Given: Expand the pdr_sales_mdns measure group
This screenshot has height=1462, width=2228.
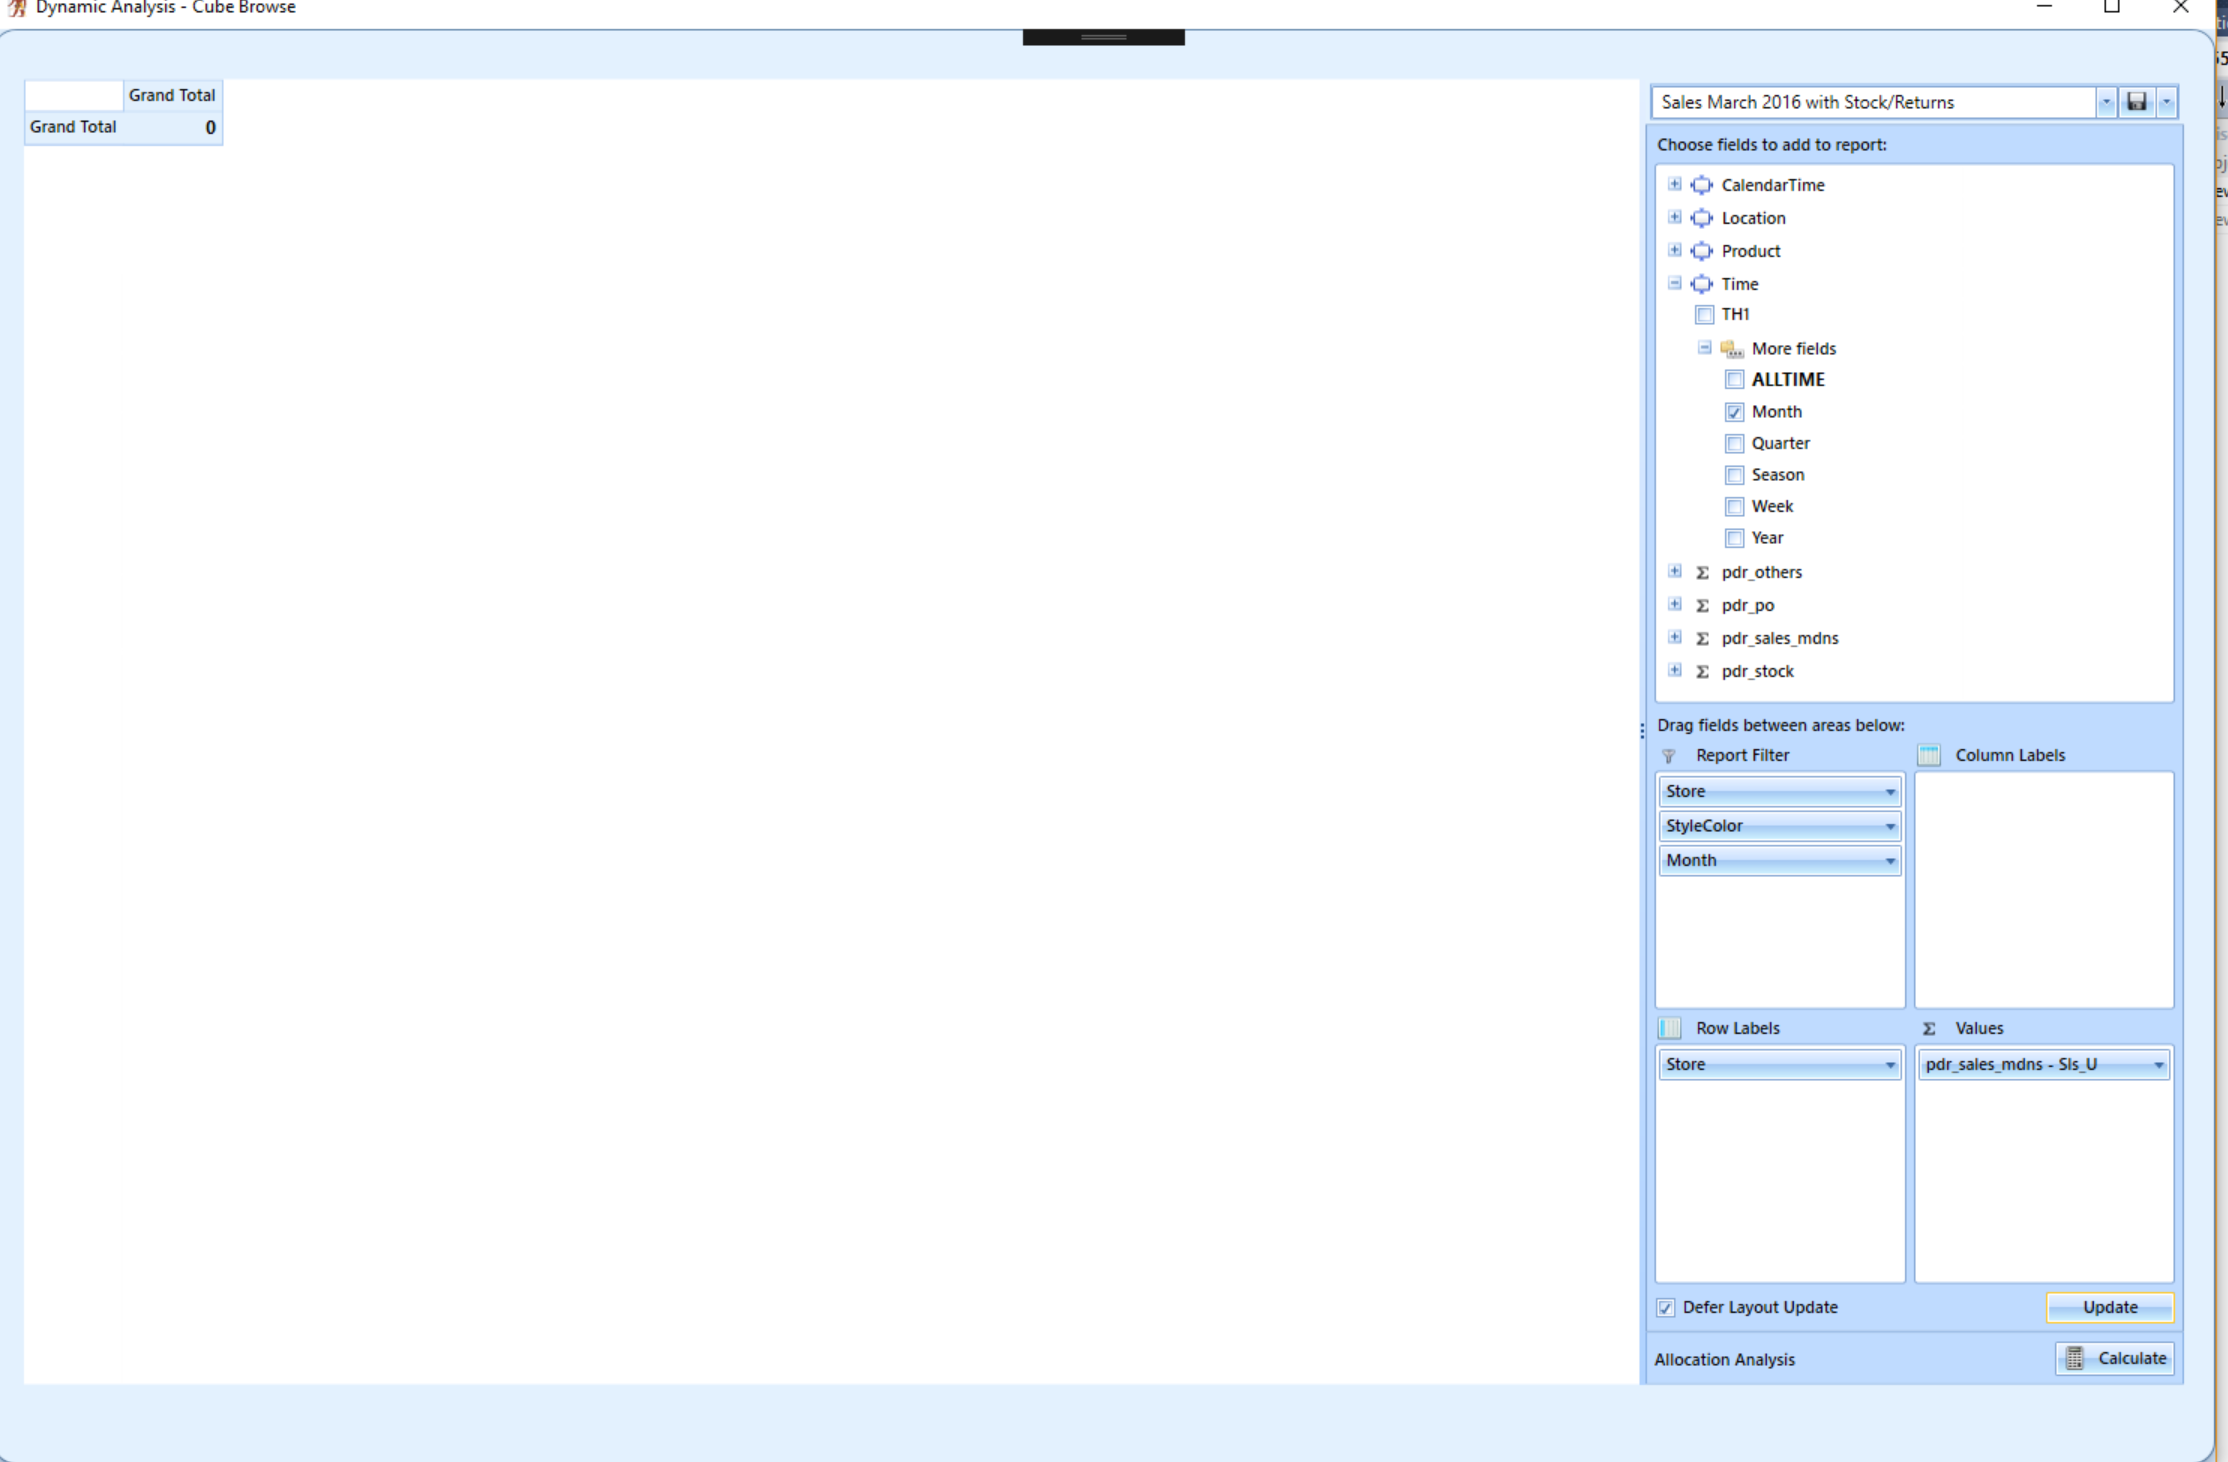Looking at the screenshot, I should 1674,638.
